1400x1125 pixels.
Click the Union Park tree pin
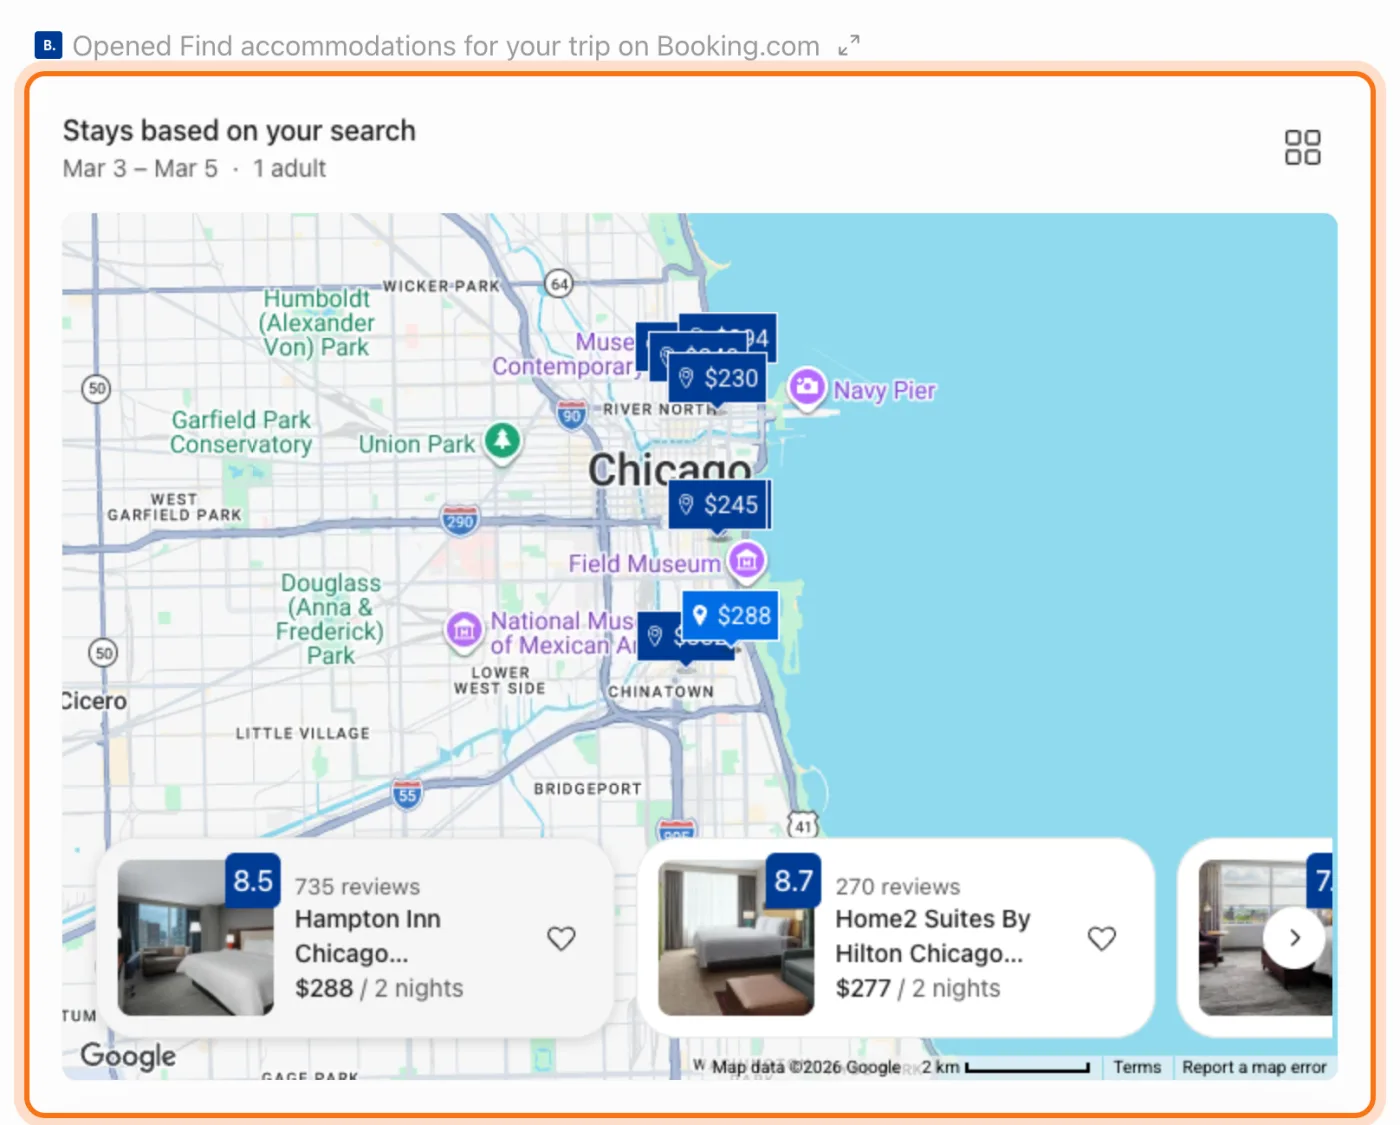(x=503, y=440)
